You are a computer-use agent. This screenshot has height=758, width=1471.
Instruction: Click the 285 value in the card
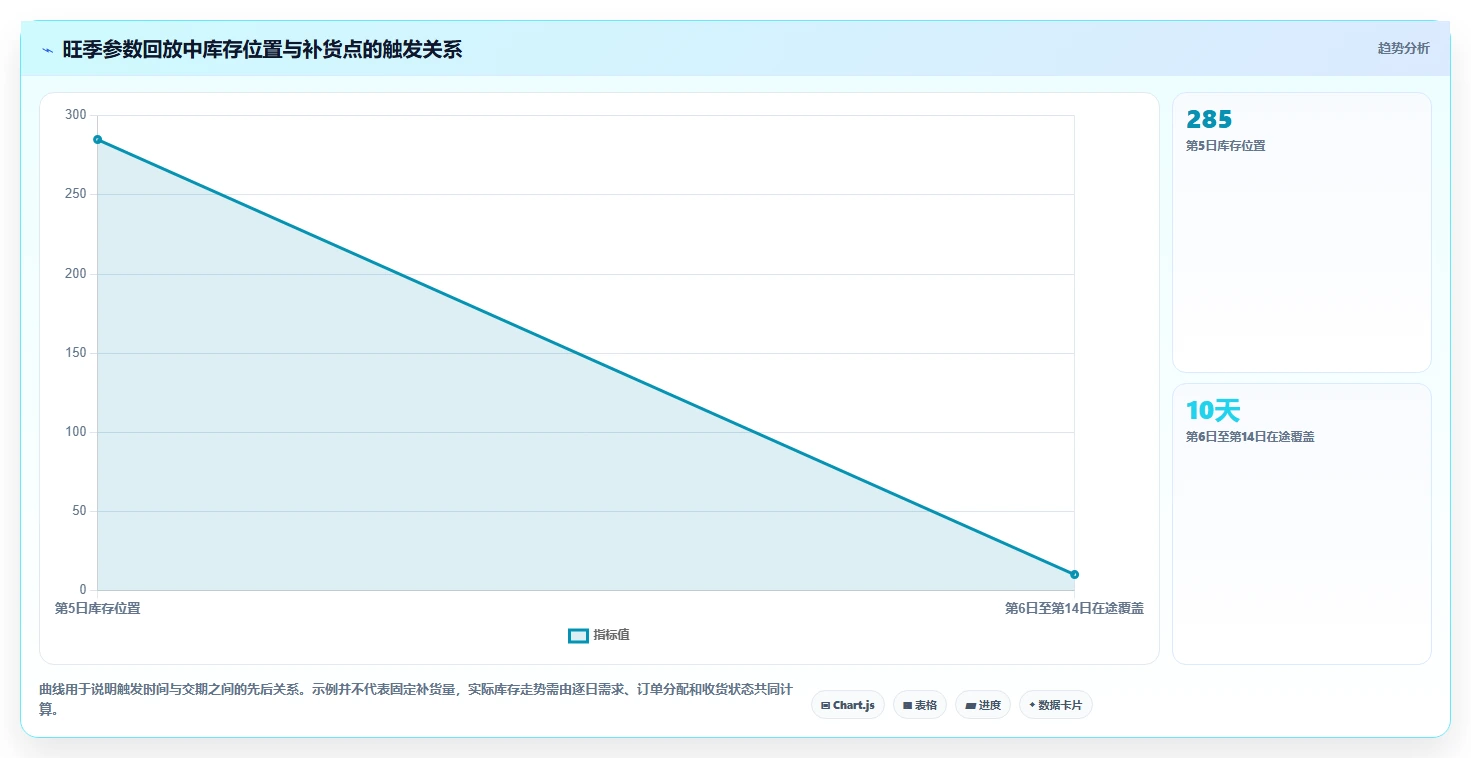(1209, 120)
